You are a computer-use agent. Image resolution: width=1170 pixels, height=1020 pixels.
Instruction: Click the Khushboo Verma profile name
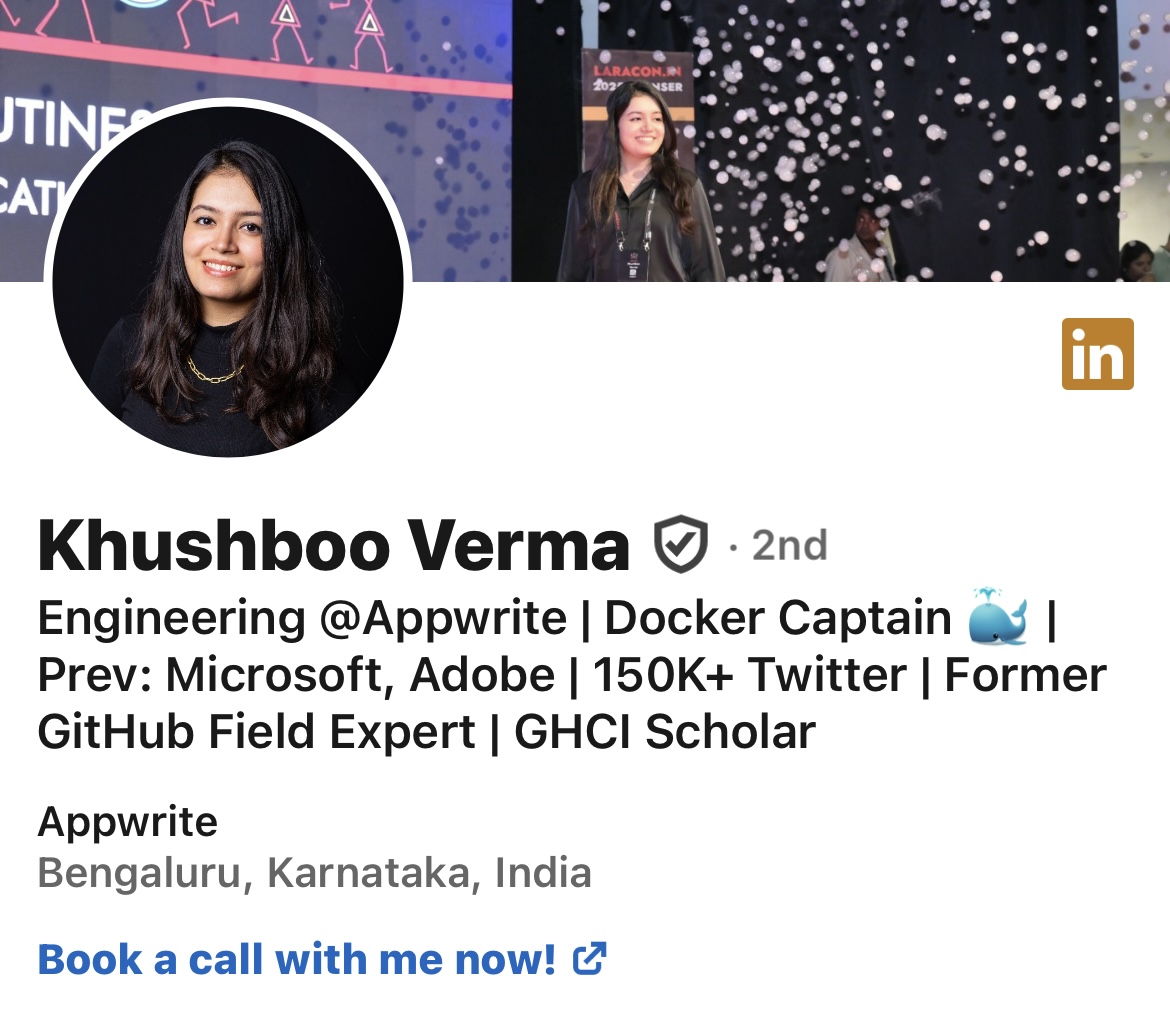[x=334, y=545]
